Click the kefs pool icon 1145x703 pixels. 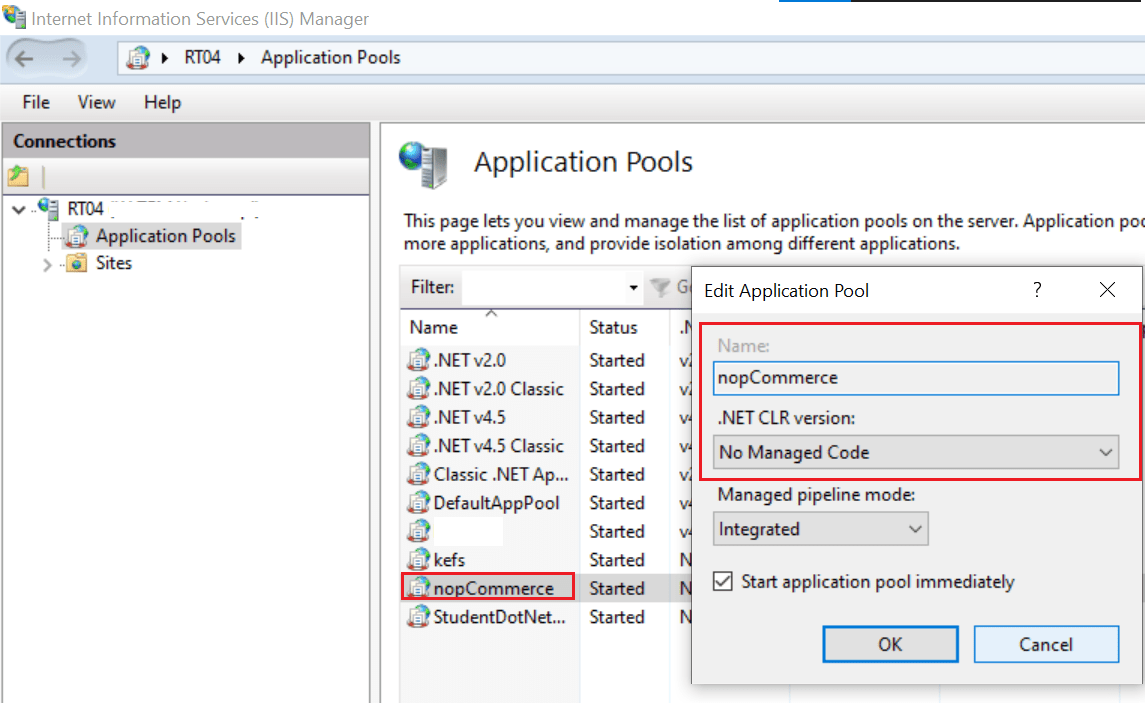[418, 559]
